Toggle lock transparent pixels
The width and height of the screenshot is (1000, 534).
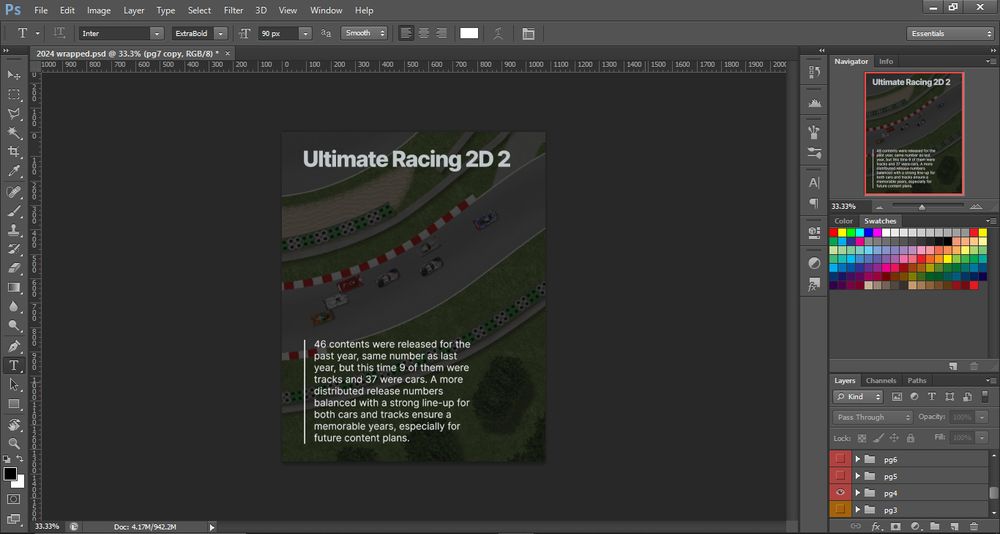pos(862,438)
